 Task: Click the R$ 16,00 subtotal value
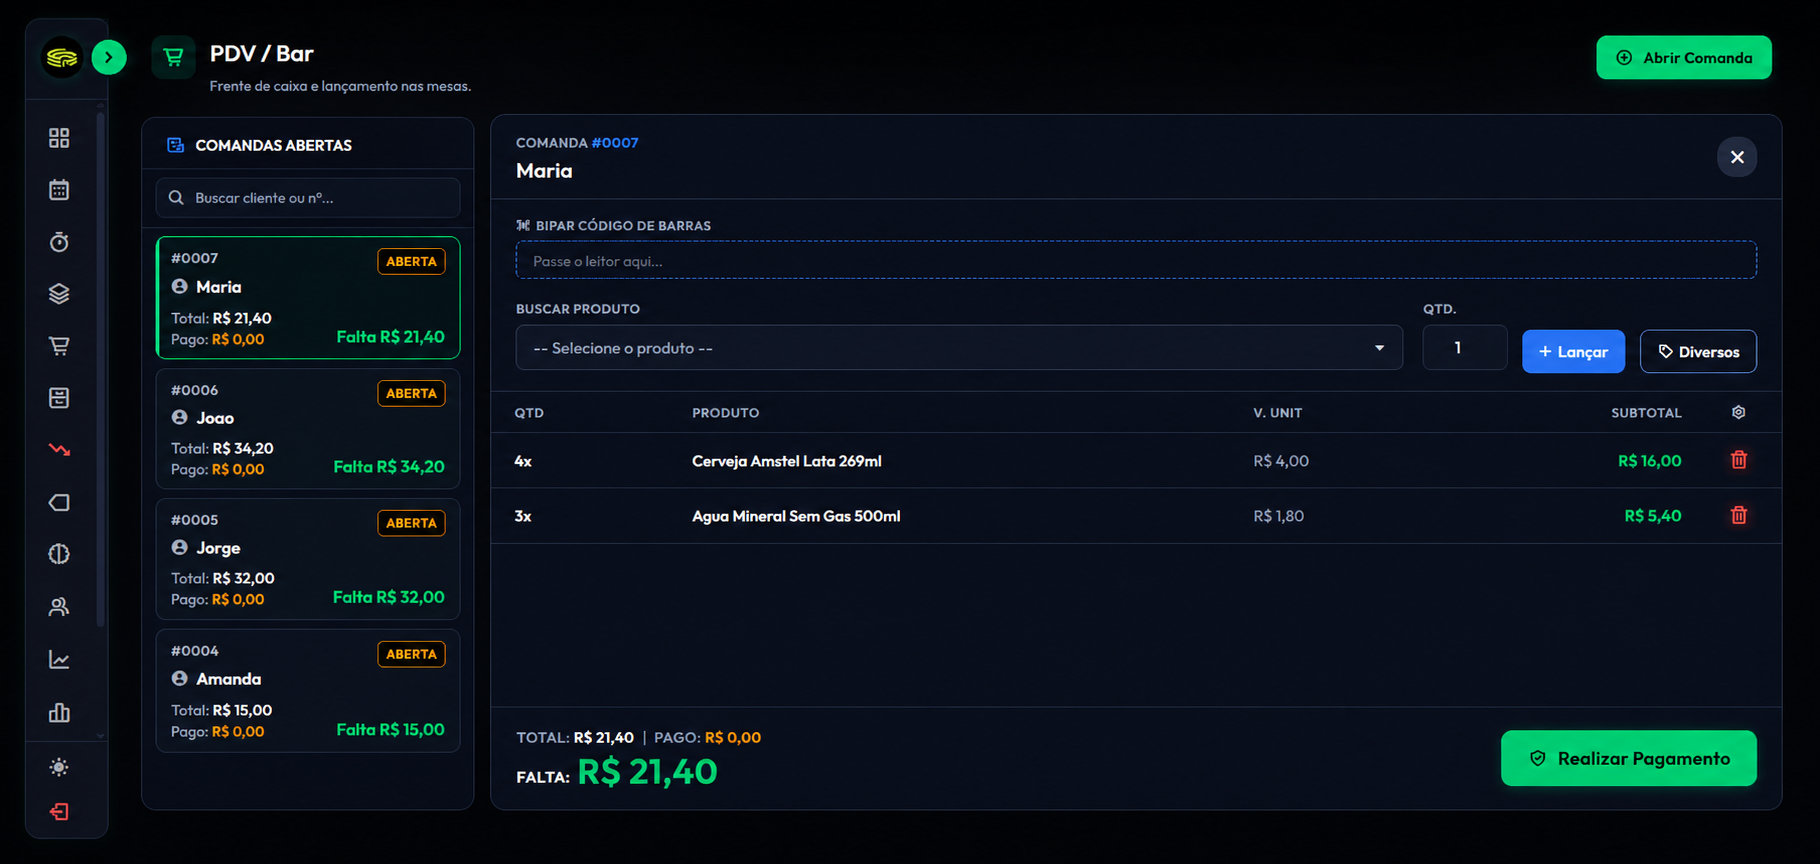pyautogui.click(x=1649, y=461)
